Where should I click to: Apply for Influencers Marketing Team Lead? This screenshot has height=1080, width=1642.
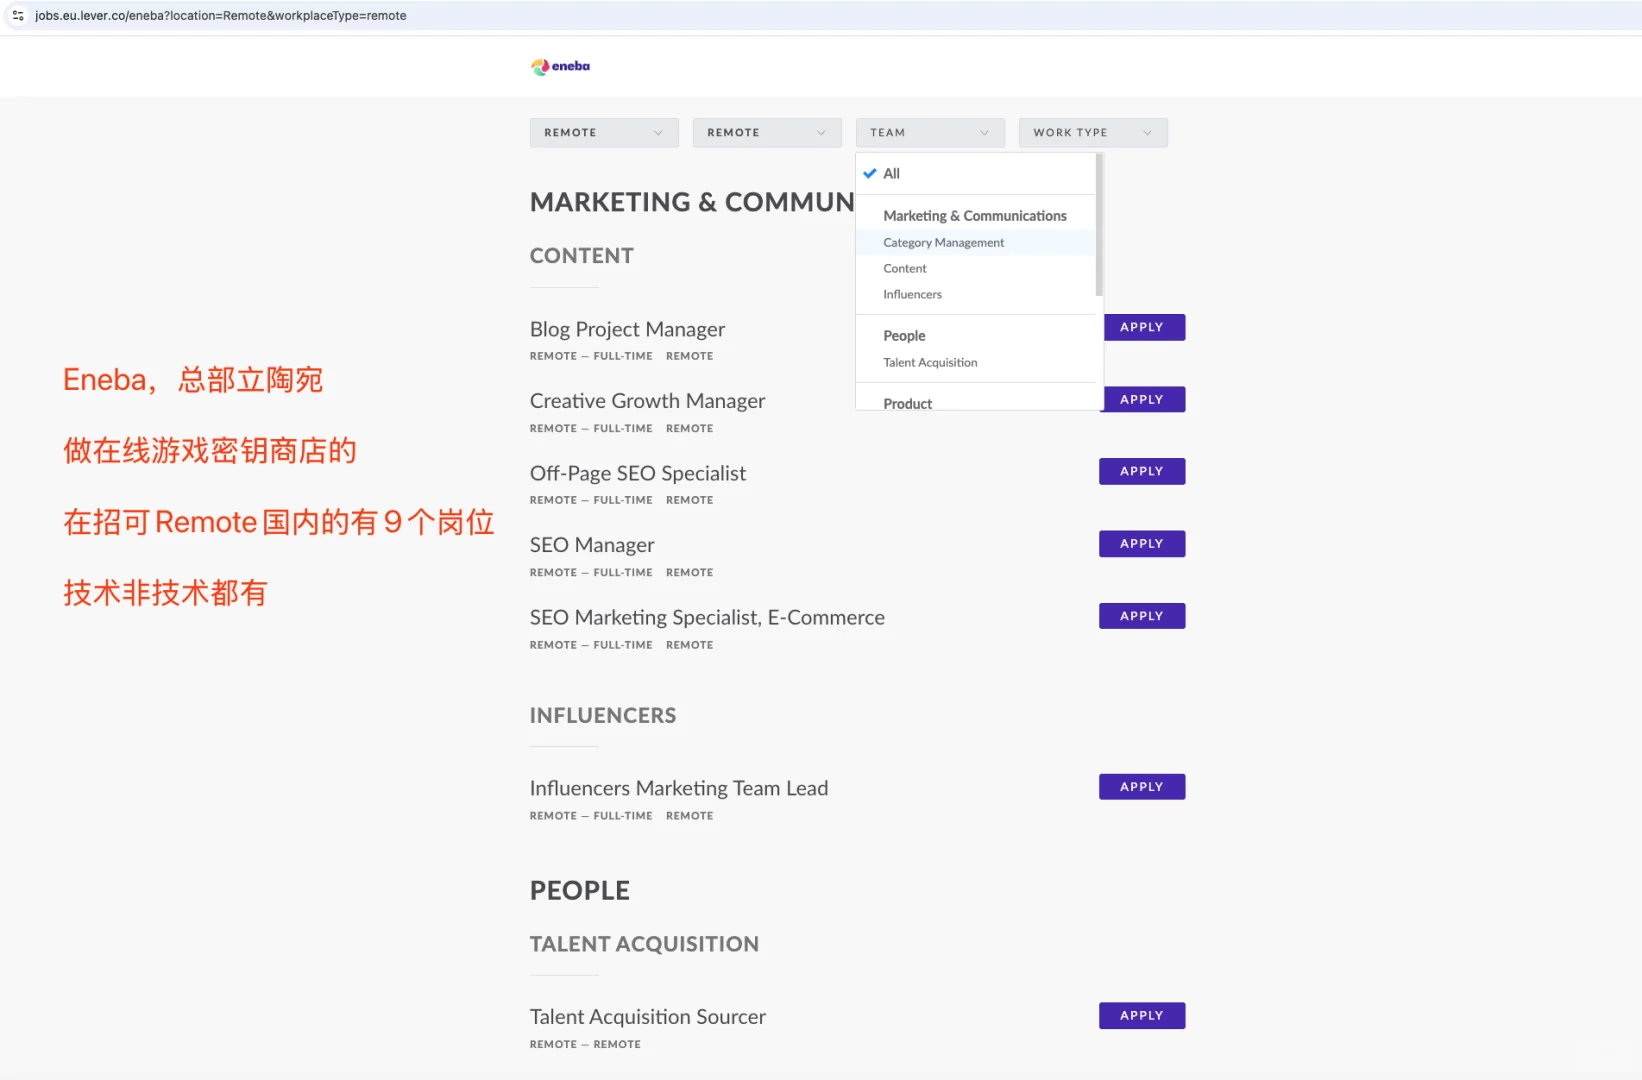pos(1142,787)
